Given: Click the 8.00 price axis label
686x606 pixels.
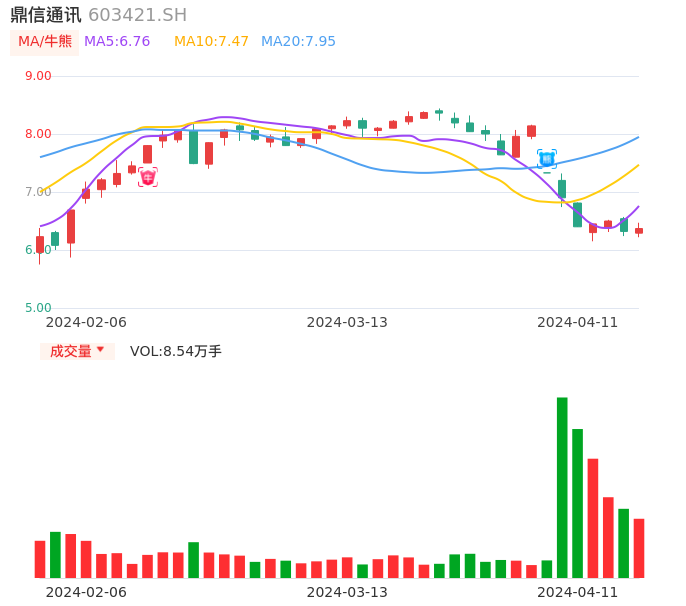Looking at the screenshot, I should 38,134.
